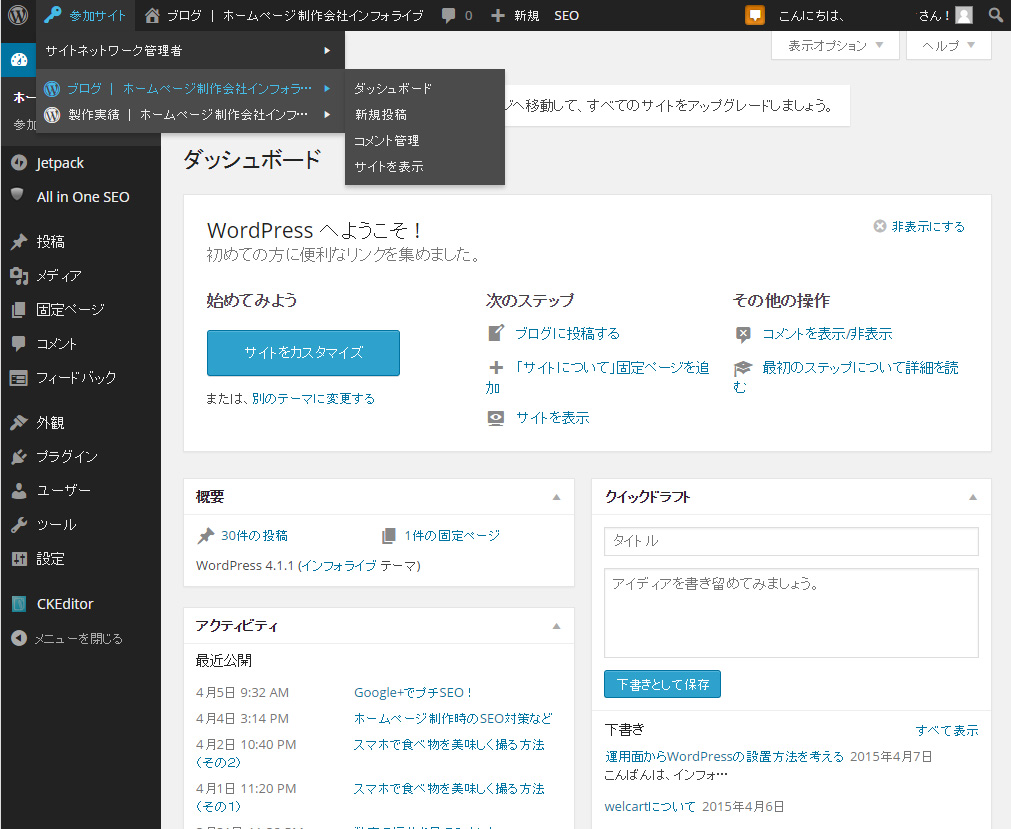Open the 「サイトについて」固定ページを追加 link
The image size is (1011, 829).
(x=612, y=367)
